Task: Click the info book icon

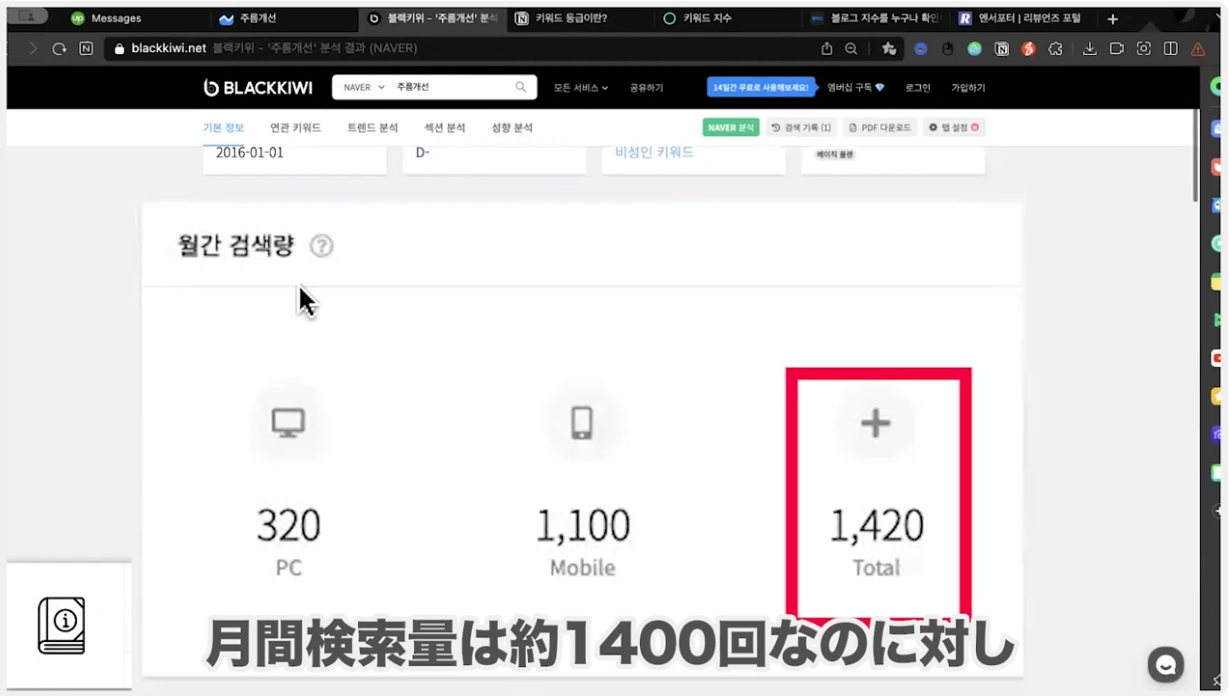Action: pos(62,625)
